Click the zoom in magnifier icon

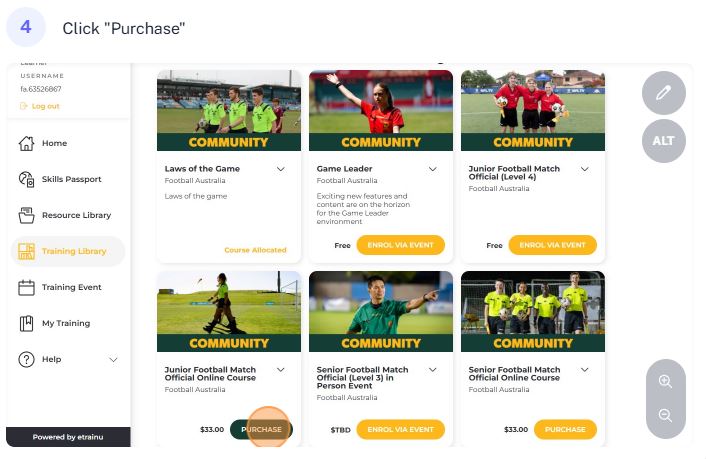point(665,382)
